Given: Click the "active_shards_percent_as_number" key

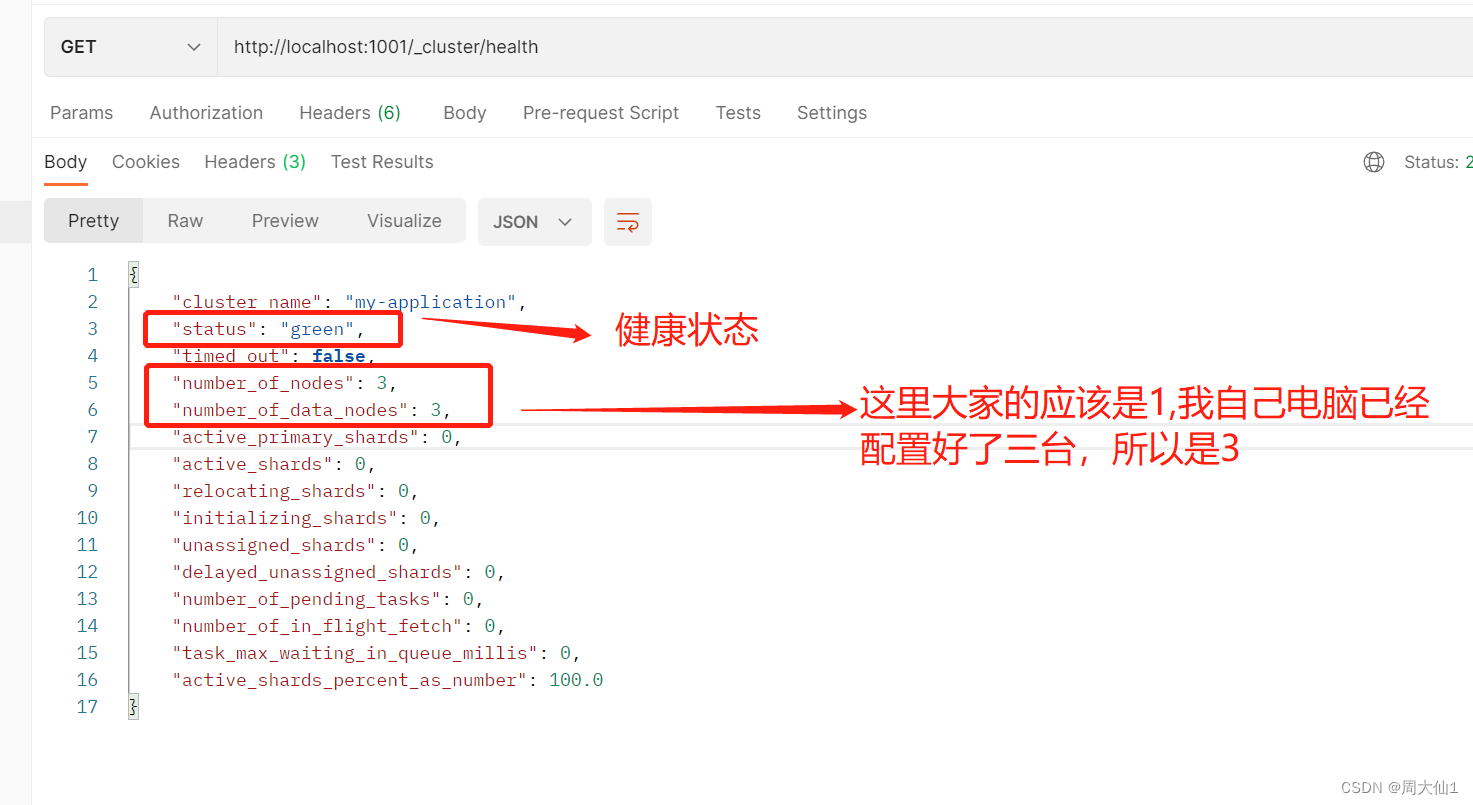Looking at the screenshot, I should click(351, 680).
